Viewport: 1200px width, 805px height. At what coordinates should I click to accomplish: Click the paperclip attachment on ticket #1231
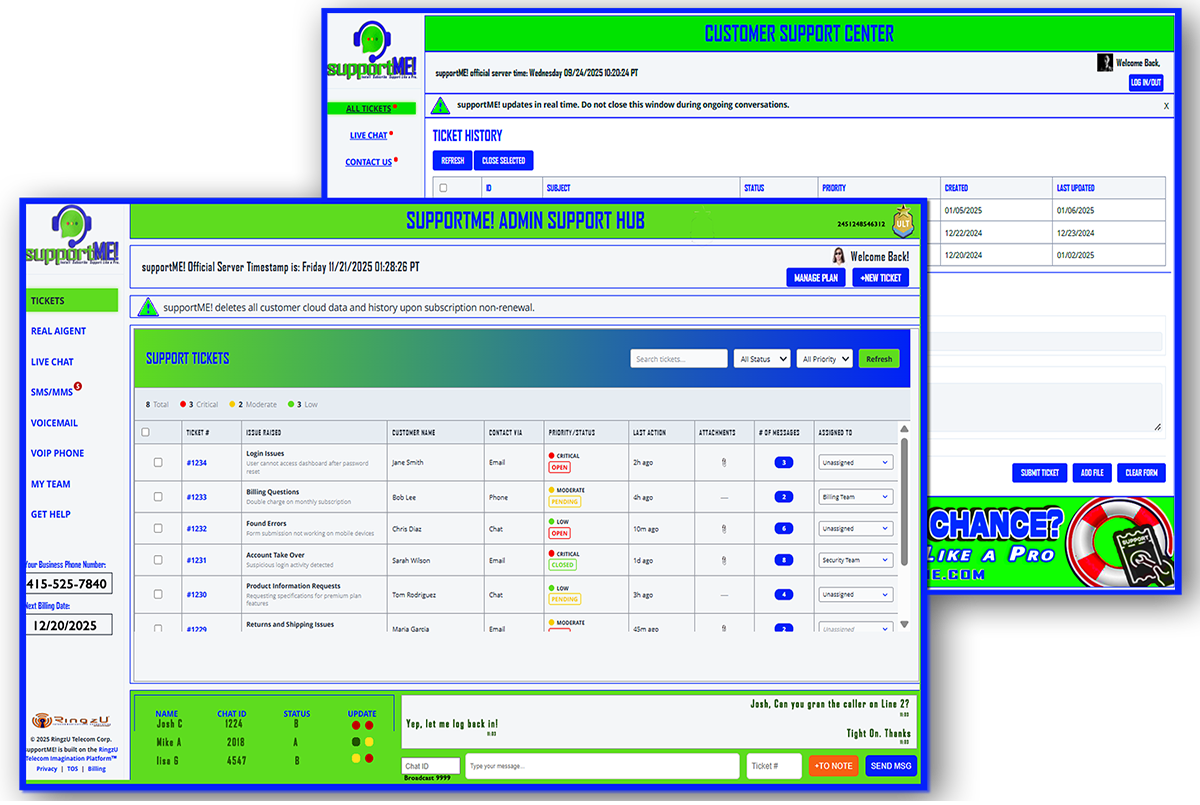click(x=724, y=560)
